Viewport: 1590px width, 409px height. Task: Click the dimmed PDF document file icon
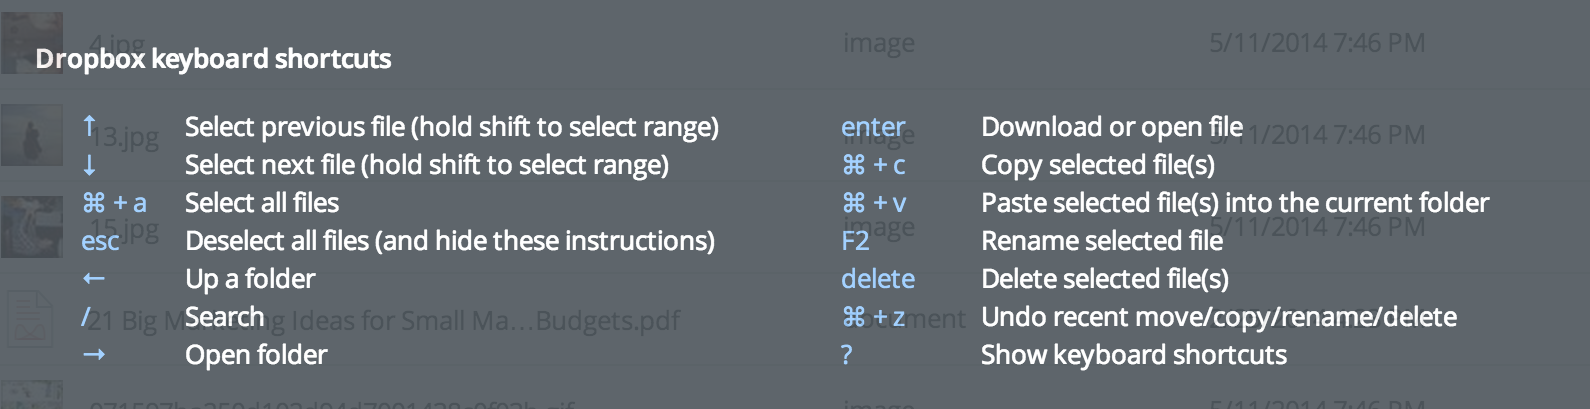tap(31, 319)
